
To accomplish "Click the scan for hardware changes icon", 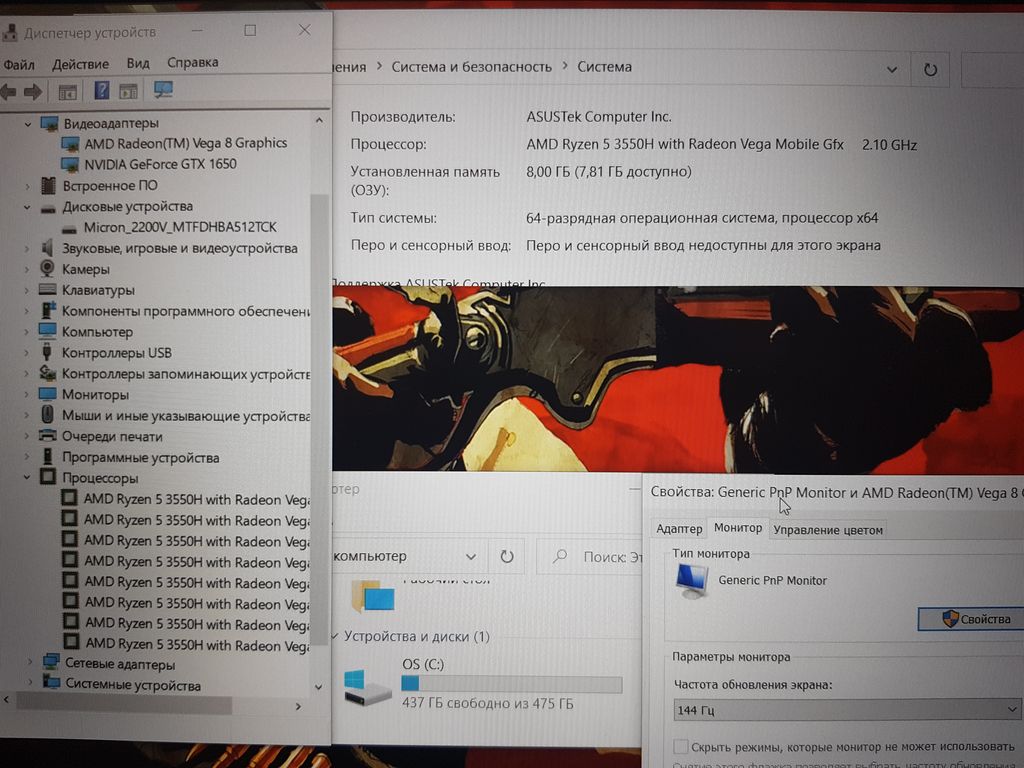I will point(163,91).
